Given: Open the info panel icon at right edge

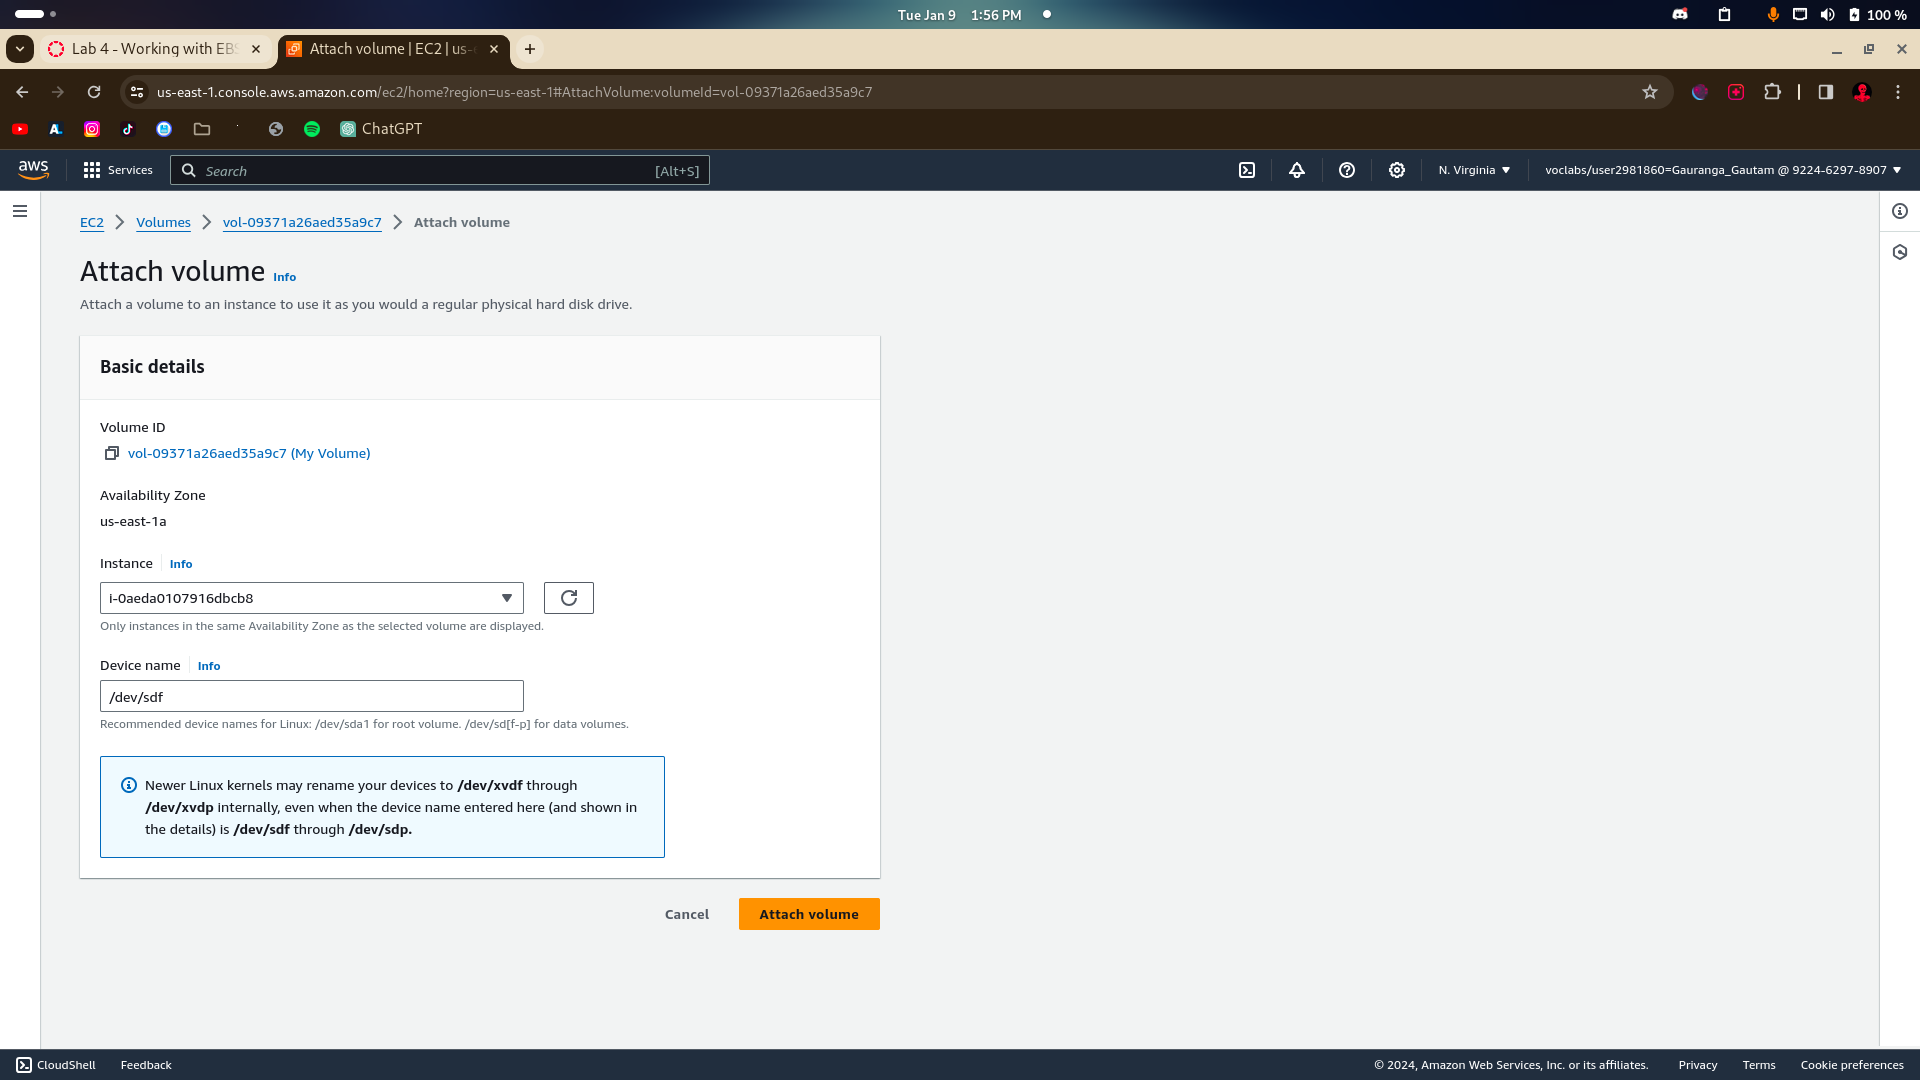Looking at the screenshot, I should pos(1900,211).
